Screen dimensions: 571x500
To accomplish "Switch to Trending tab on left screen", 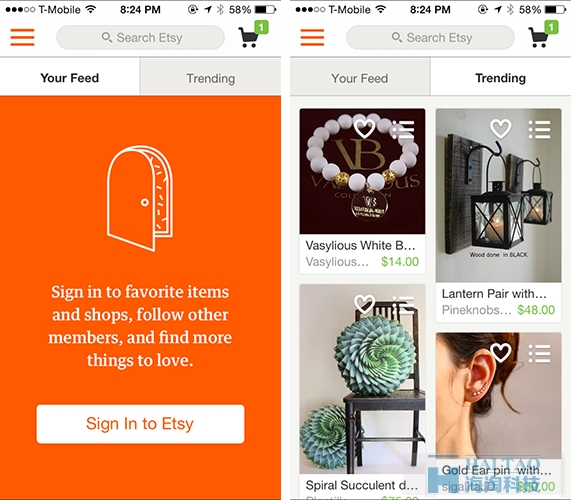I will point(210,78).
